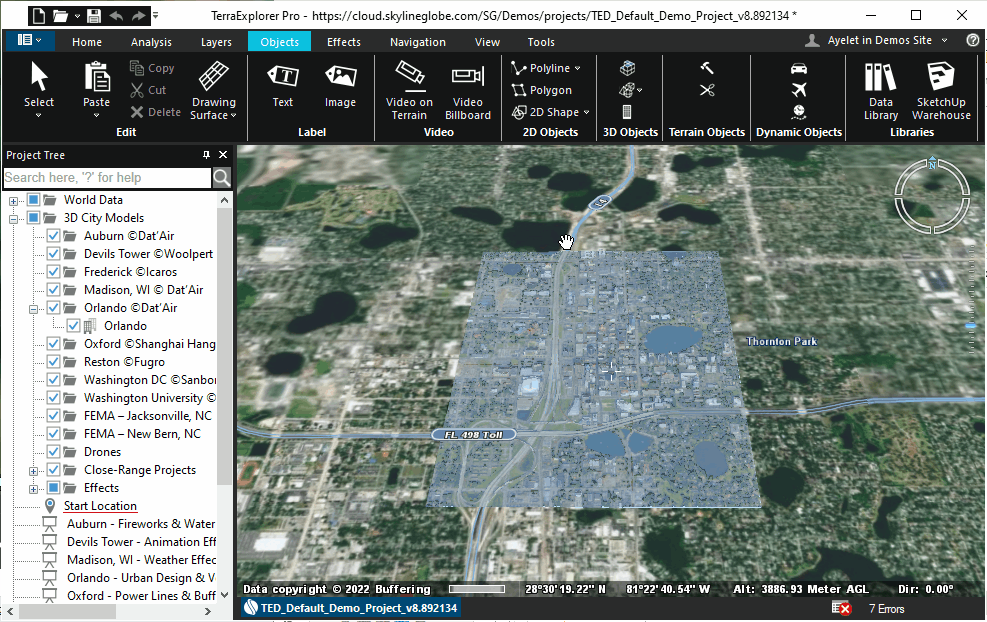The height and width of the screenshot is (622, 987).
Task: Add an Image label
Action: [341, 86]
